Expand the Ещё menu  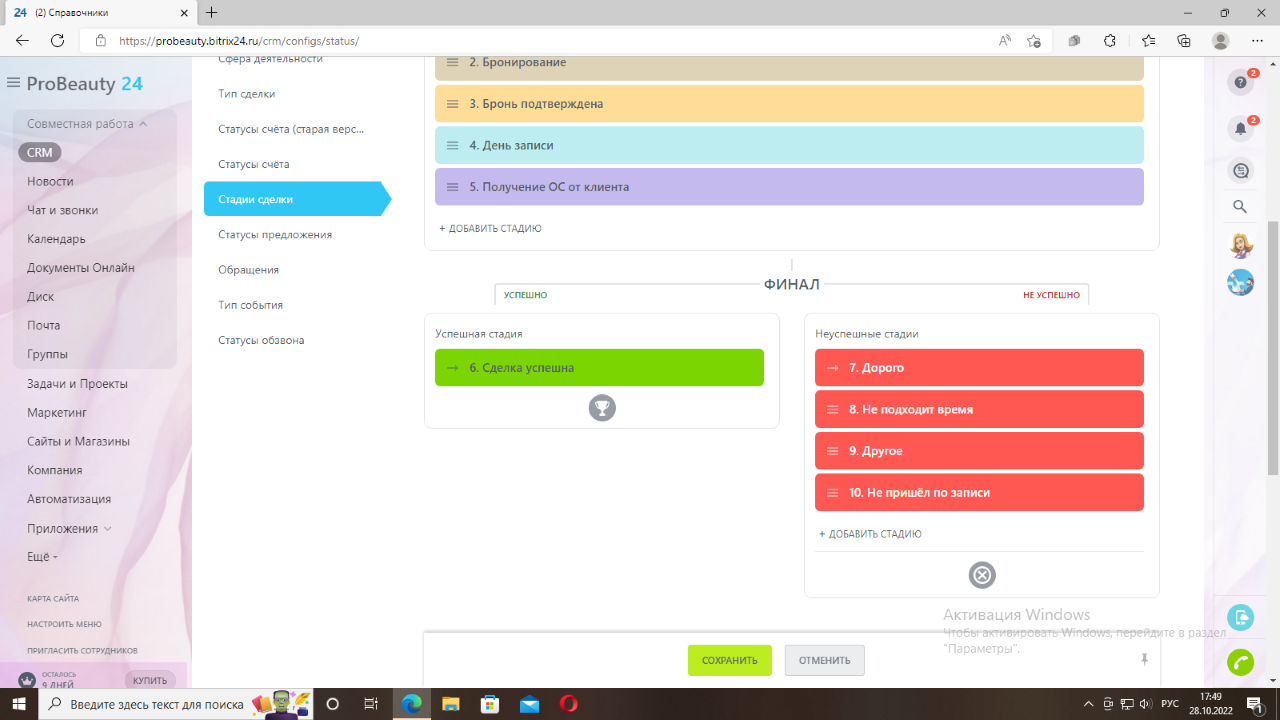pos(42,556)
